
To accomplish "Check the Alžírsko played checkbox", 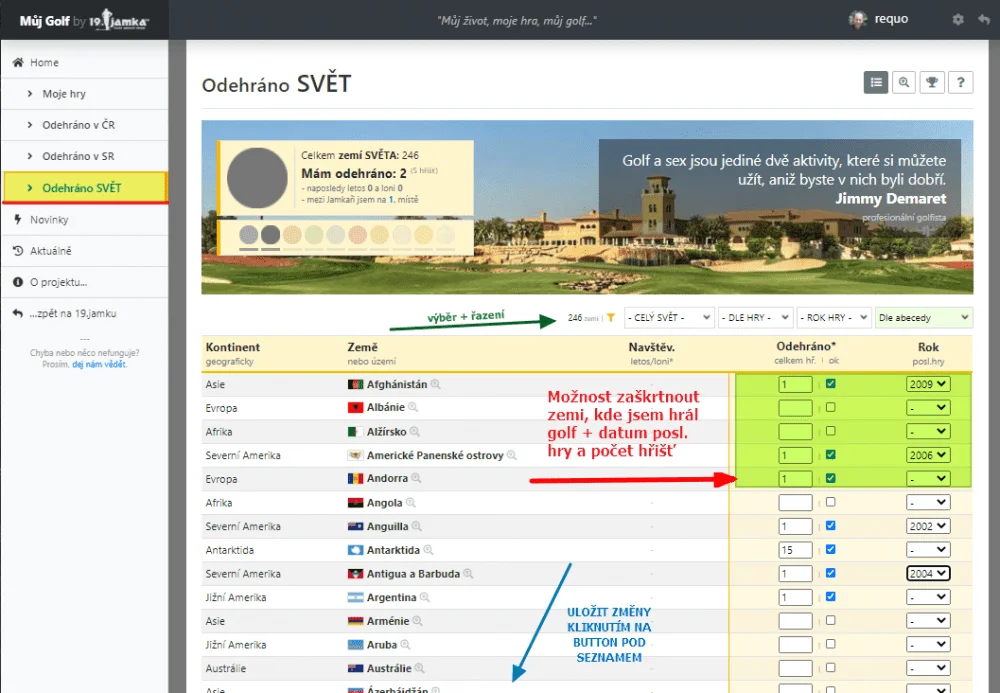I will coord(830,431).
